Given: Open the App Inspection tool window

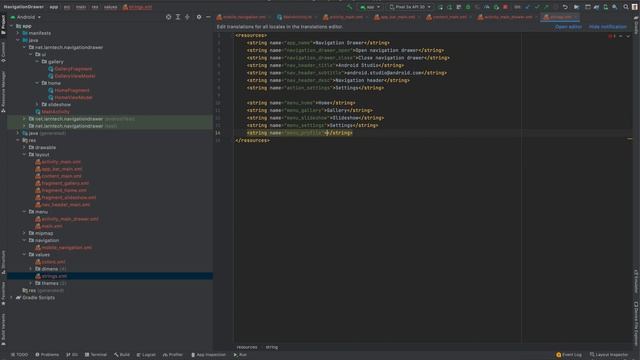Looking at the screenshot, I should pos(208,355).
